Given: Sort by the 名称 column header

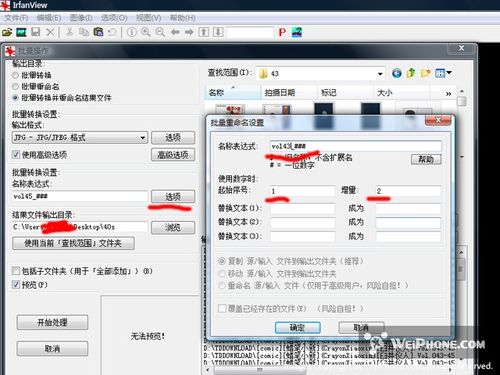Looking at the screenshot, I should pos(233,92).
